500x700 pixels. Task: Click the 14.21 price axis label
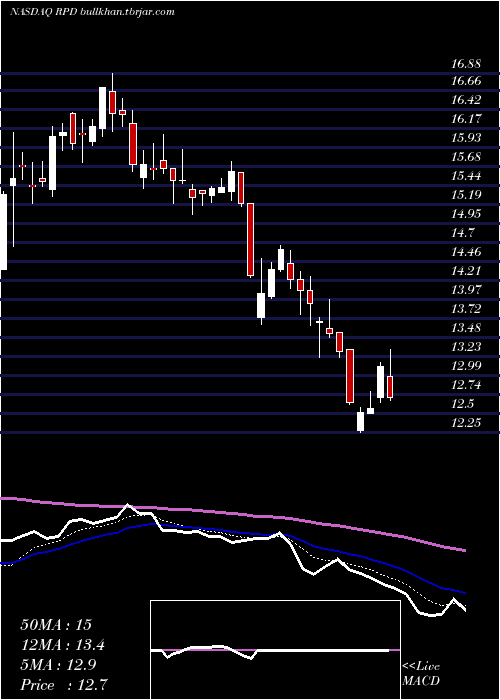click(466, 271)
